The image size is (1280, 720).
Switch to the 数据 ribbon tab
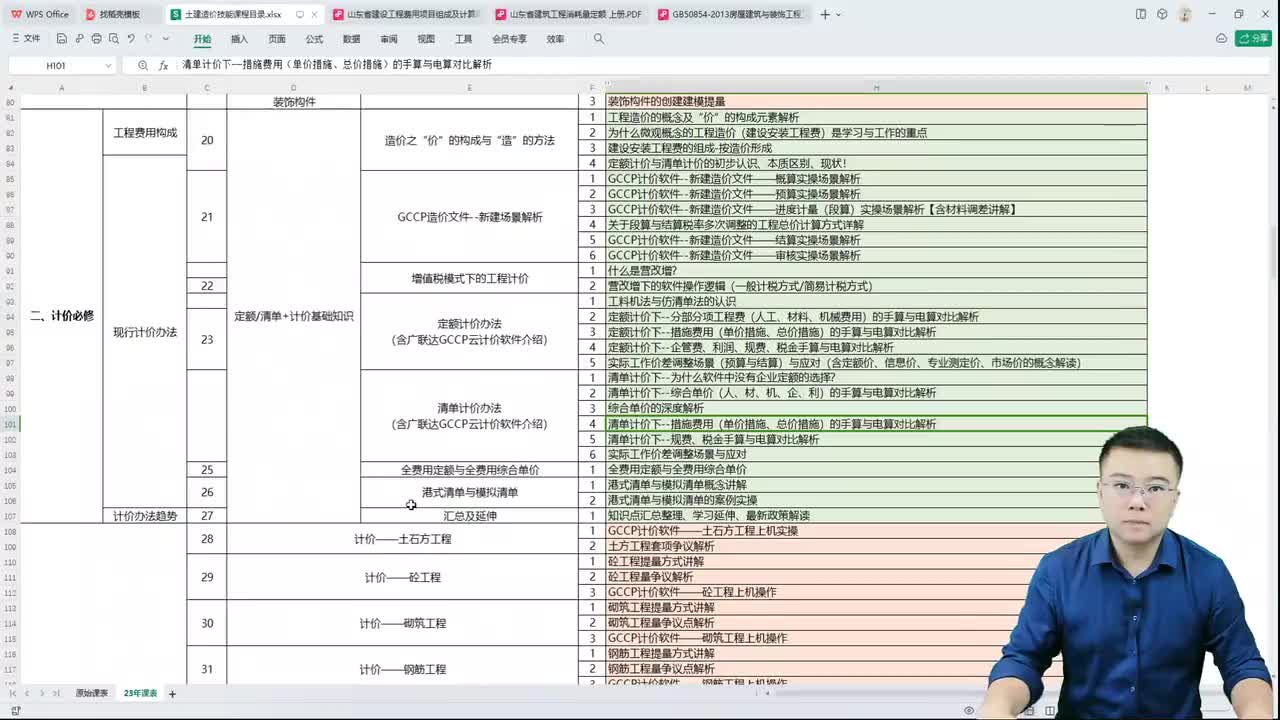point(351,38)
